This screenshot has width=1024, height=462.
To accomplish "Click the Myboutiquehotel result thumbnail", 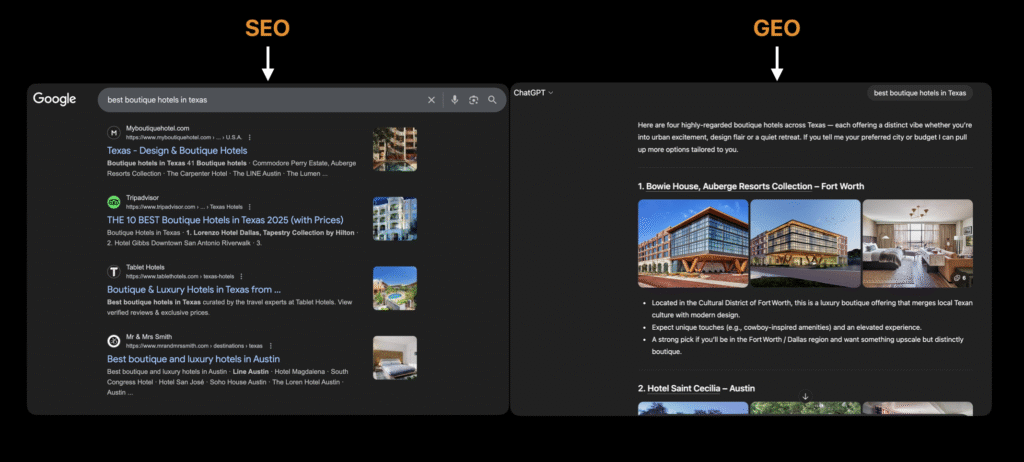I will coord(395,149).
